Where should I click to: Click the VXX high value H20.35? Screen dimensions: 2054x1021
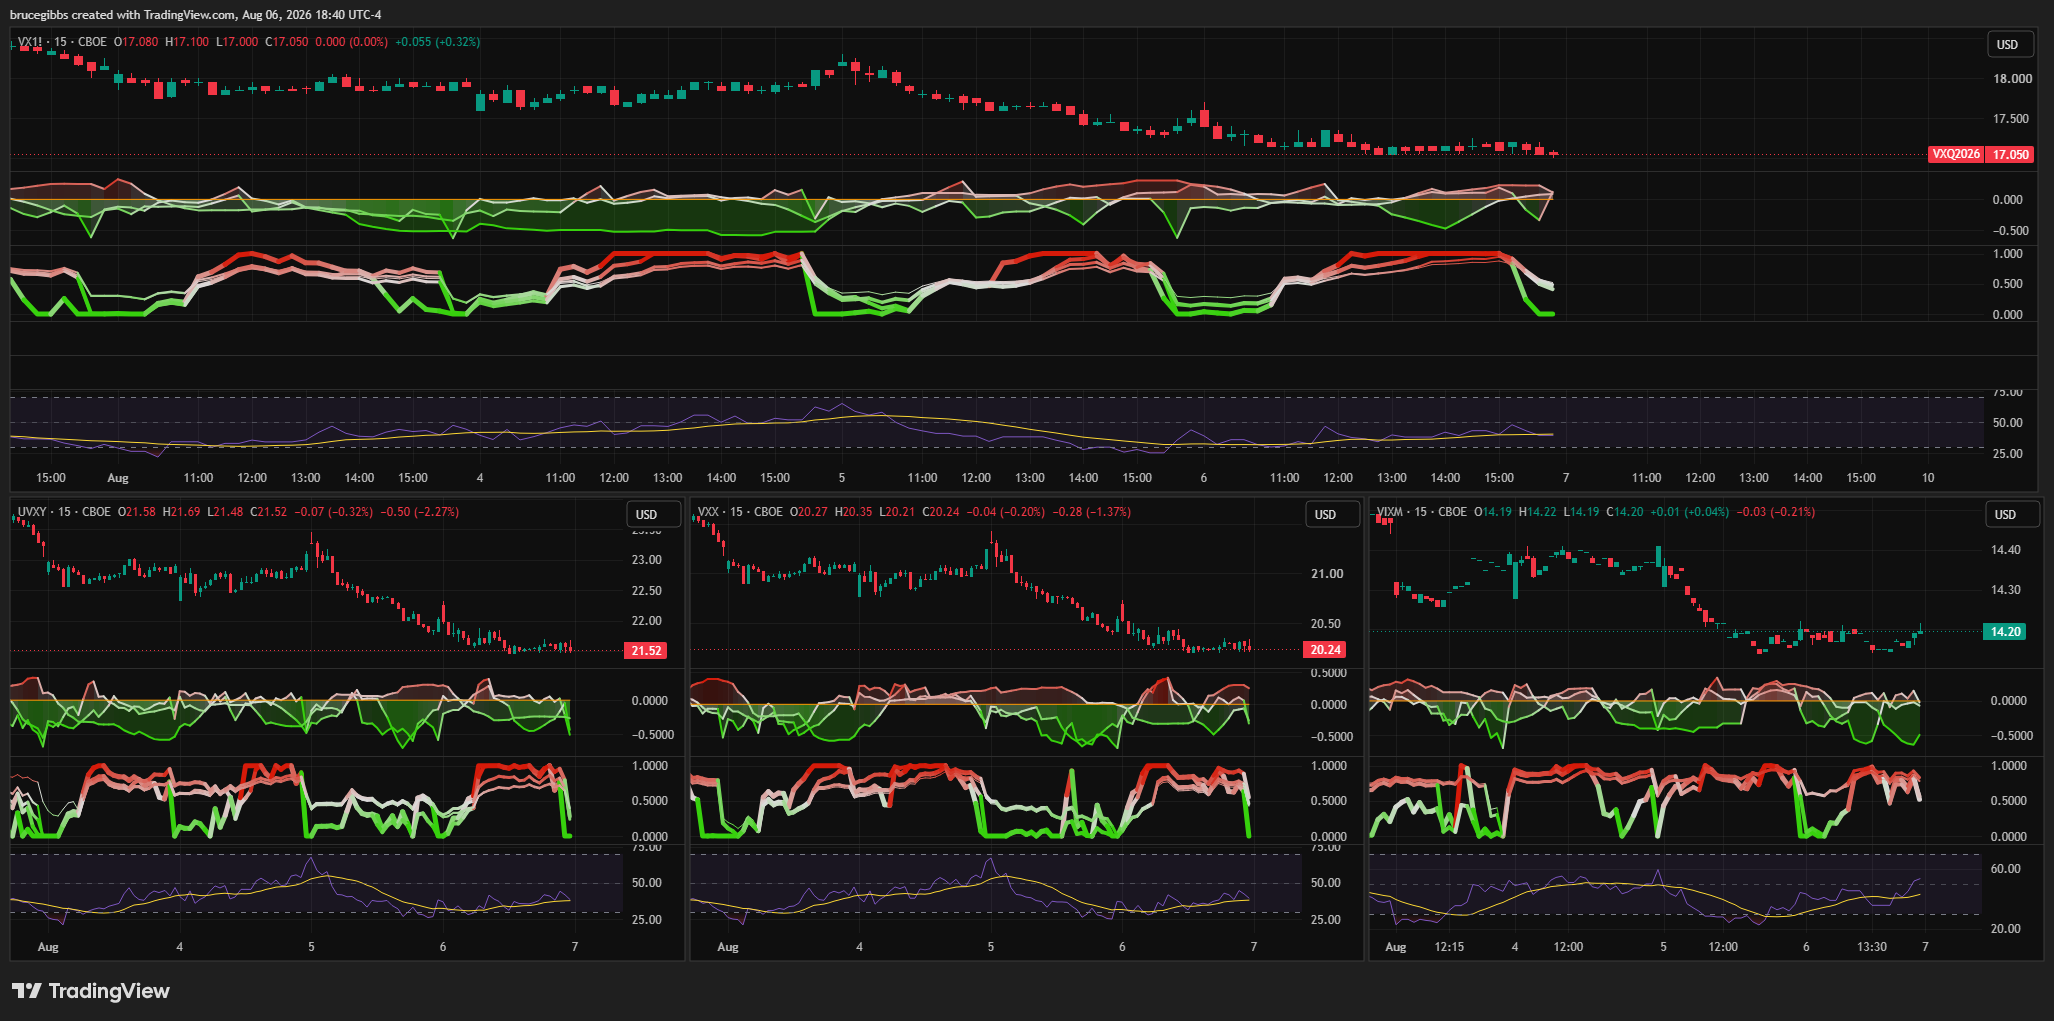pos(856,512)
